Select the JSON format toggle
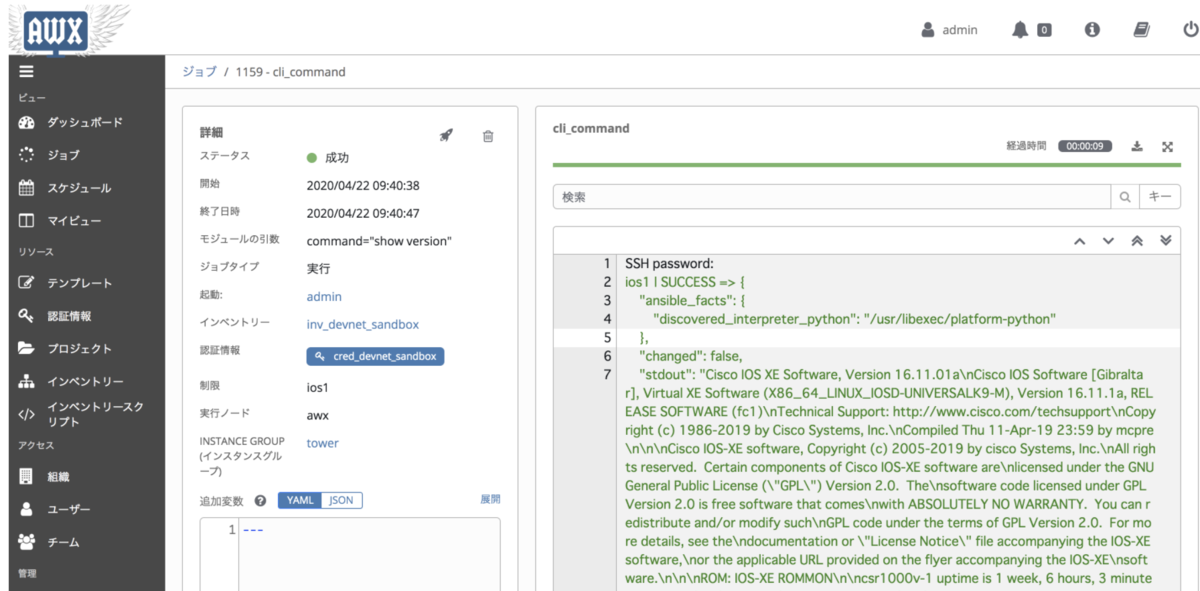This screenshot has width=1200, height=591. [342, 500]
